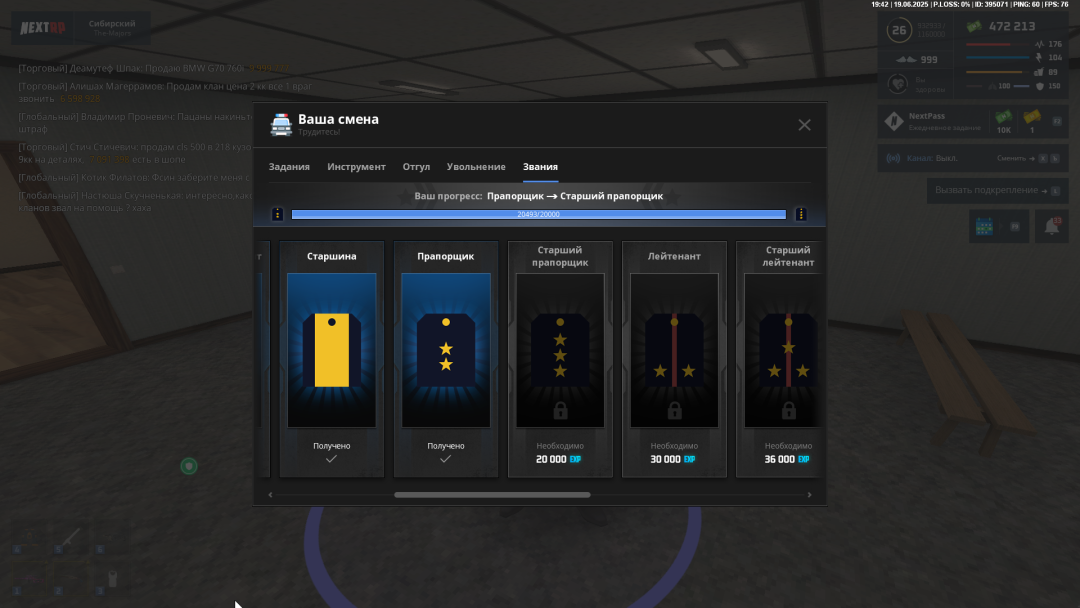This screenshot has height=608, width=1080.
Task: Click the Прапорщик two-star epaulette image
Action: (446, 350)
